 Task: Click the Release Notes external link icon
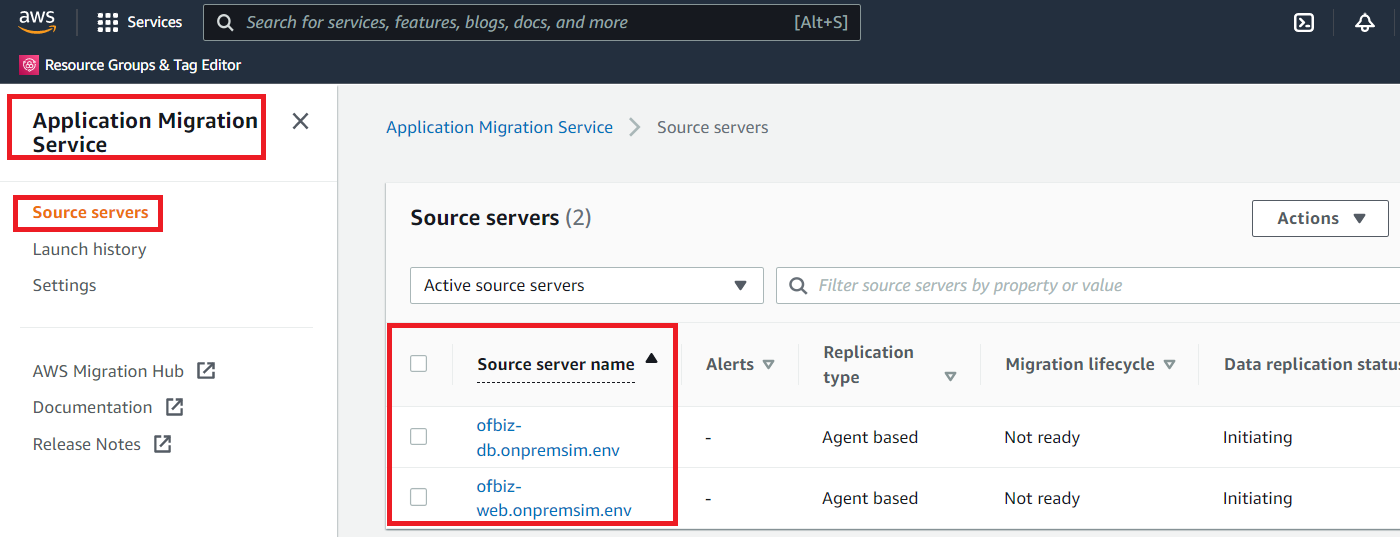point(163,444)
